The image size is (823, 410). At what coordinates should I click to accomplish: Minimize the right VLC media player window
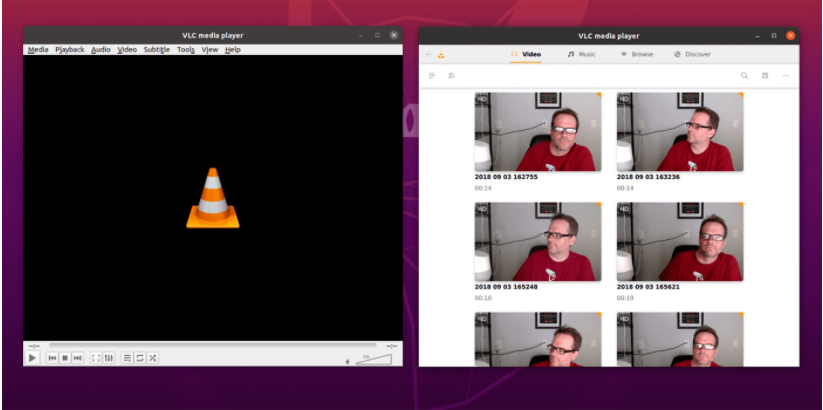757,36
